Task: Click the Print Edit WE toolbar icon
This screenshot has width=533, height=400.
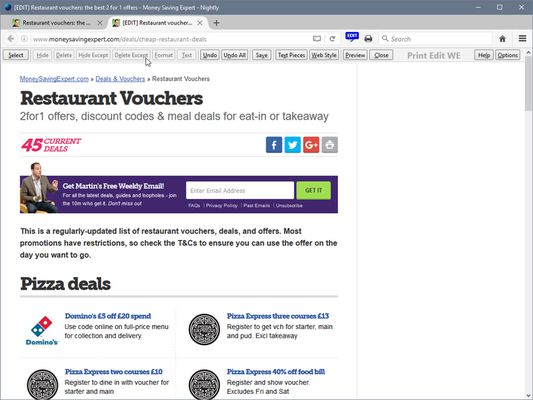Action: (352, 37)
